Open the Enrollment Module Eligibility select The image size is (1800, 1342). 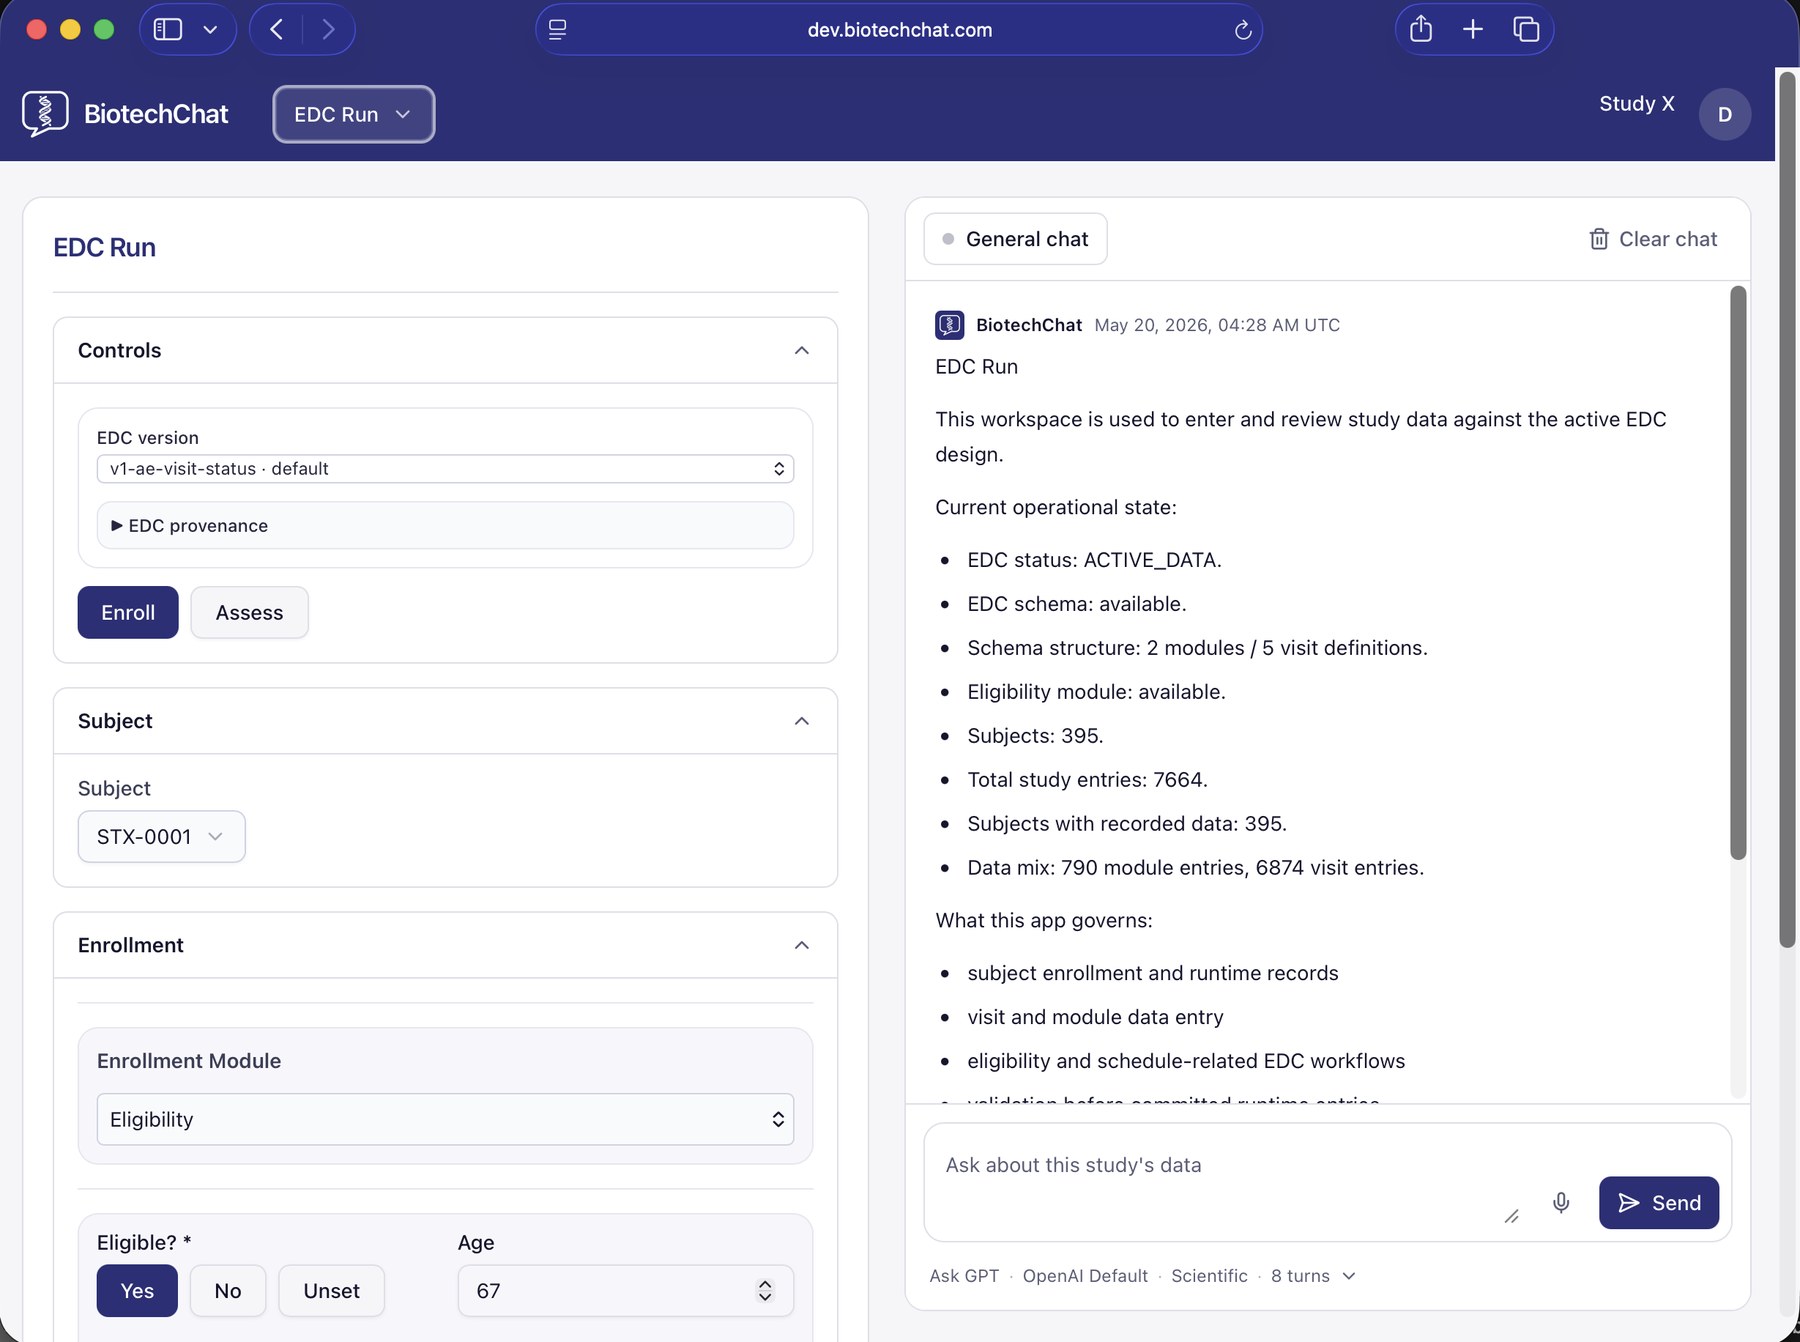point(445,1119)
